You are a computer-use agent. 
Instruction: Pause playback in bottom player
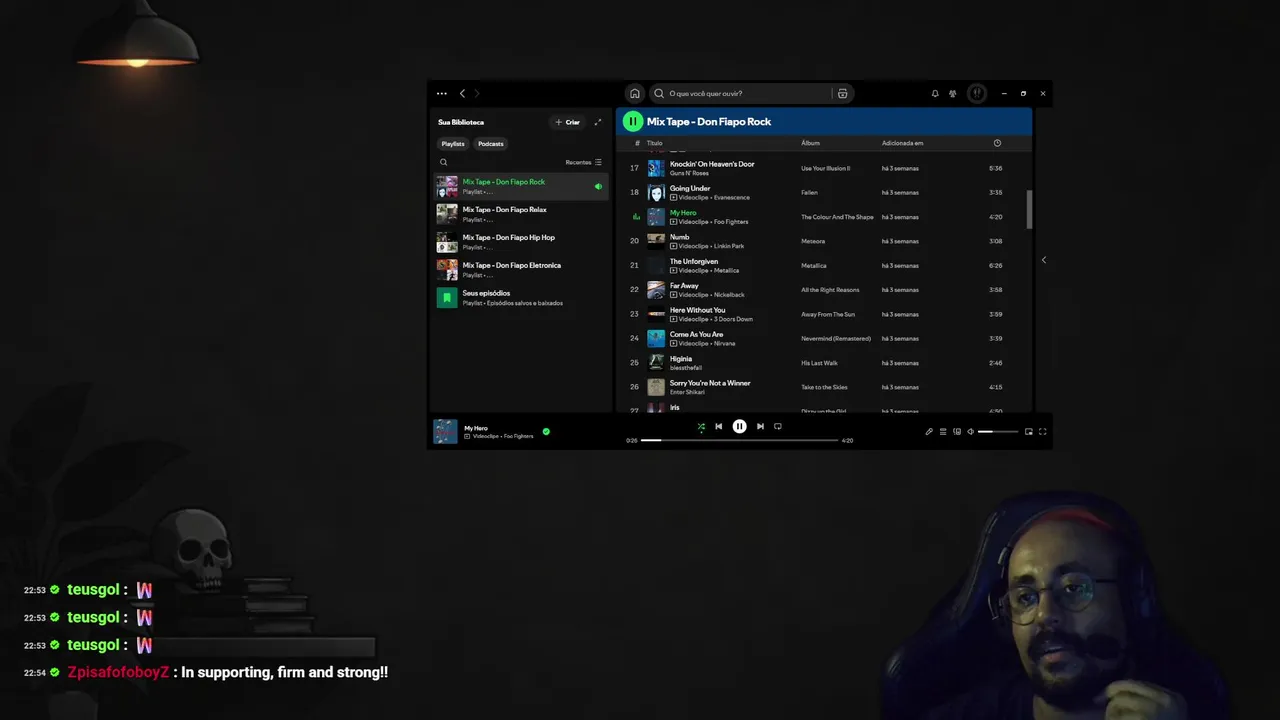(x=739, y=426)
